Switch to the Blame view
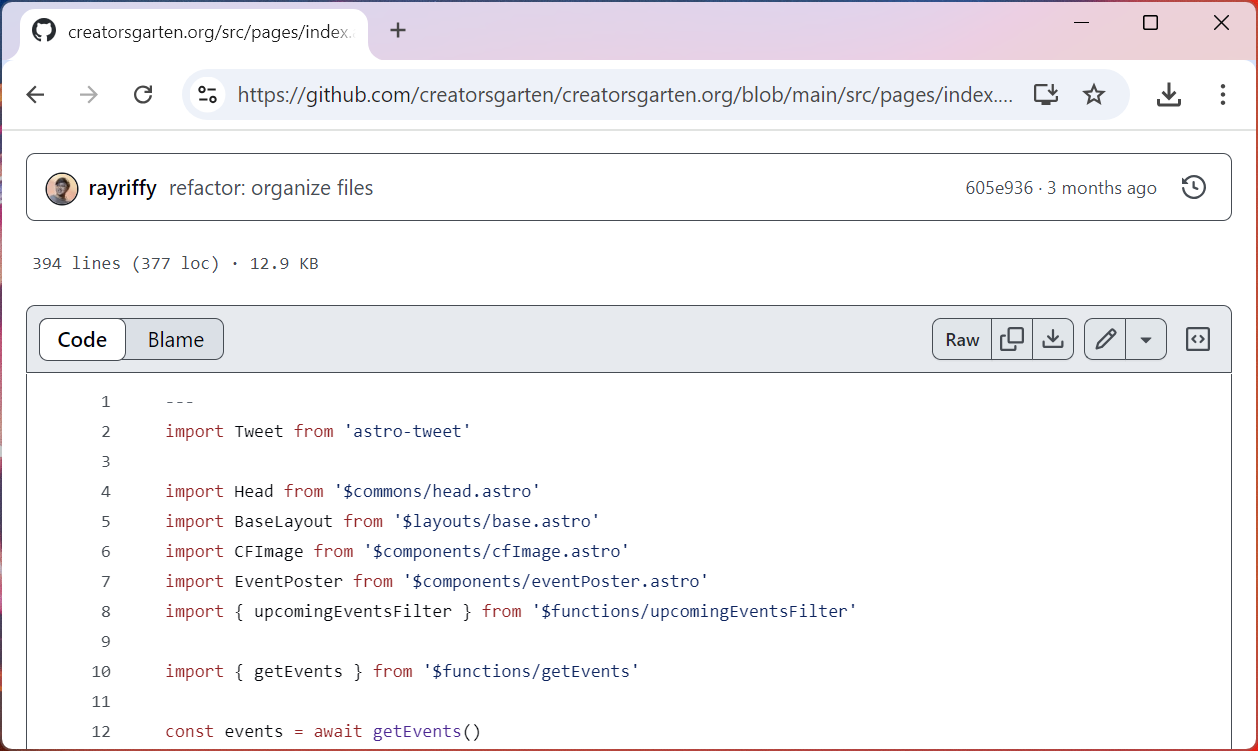Image resolution: width=1258 pixels, height=751 pixels. pyautogui.click(x=175, y=339)
